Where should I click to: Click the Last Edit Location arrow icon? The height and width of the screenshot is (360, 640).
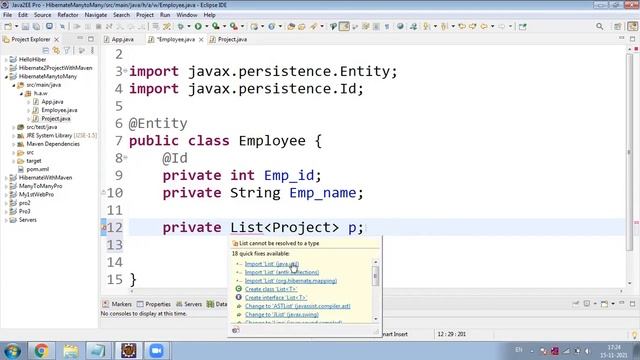tap(462, 27)
